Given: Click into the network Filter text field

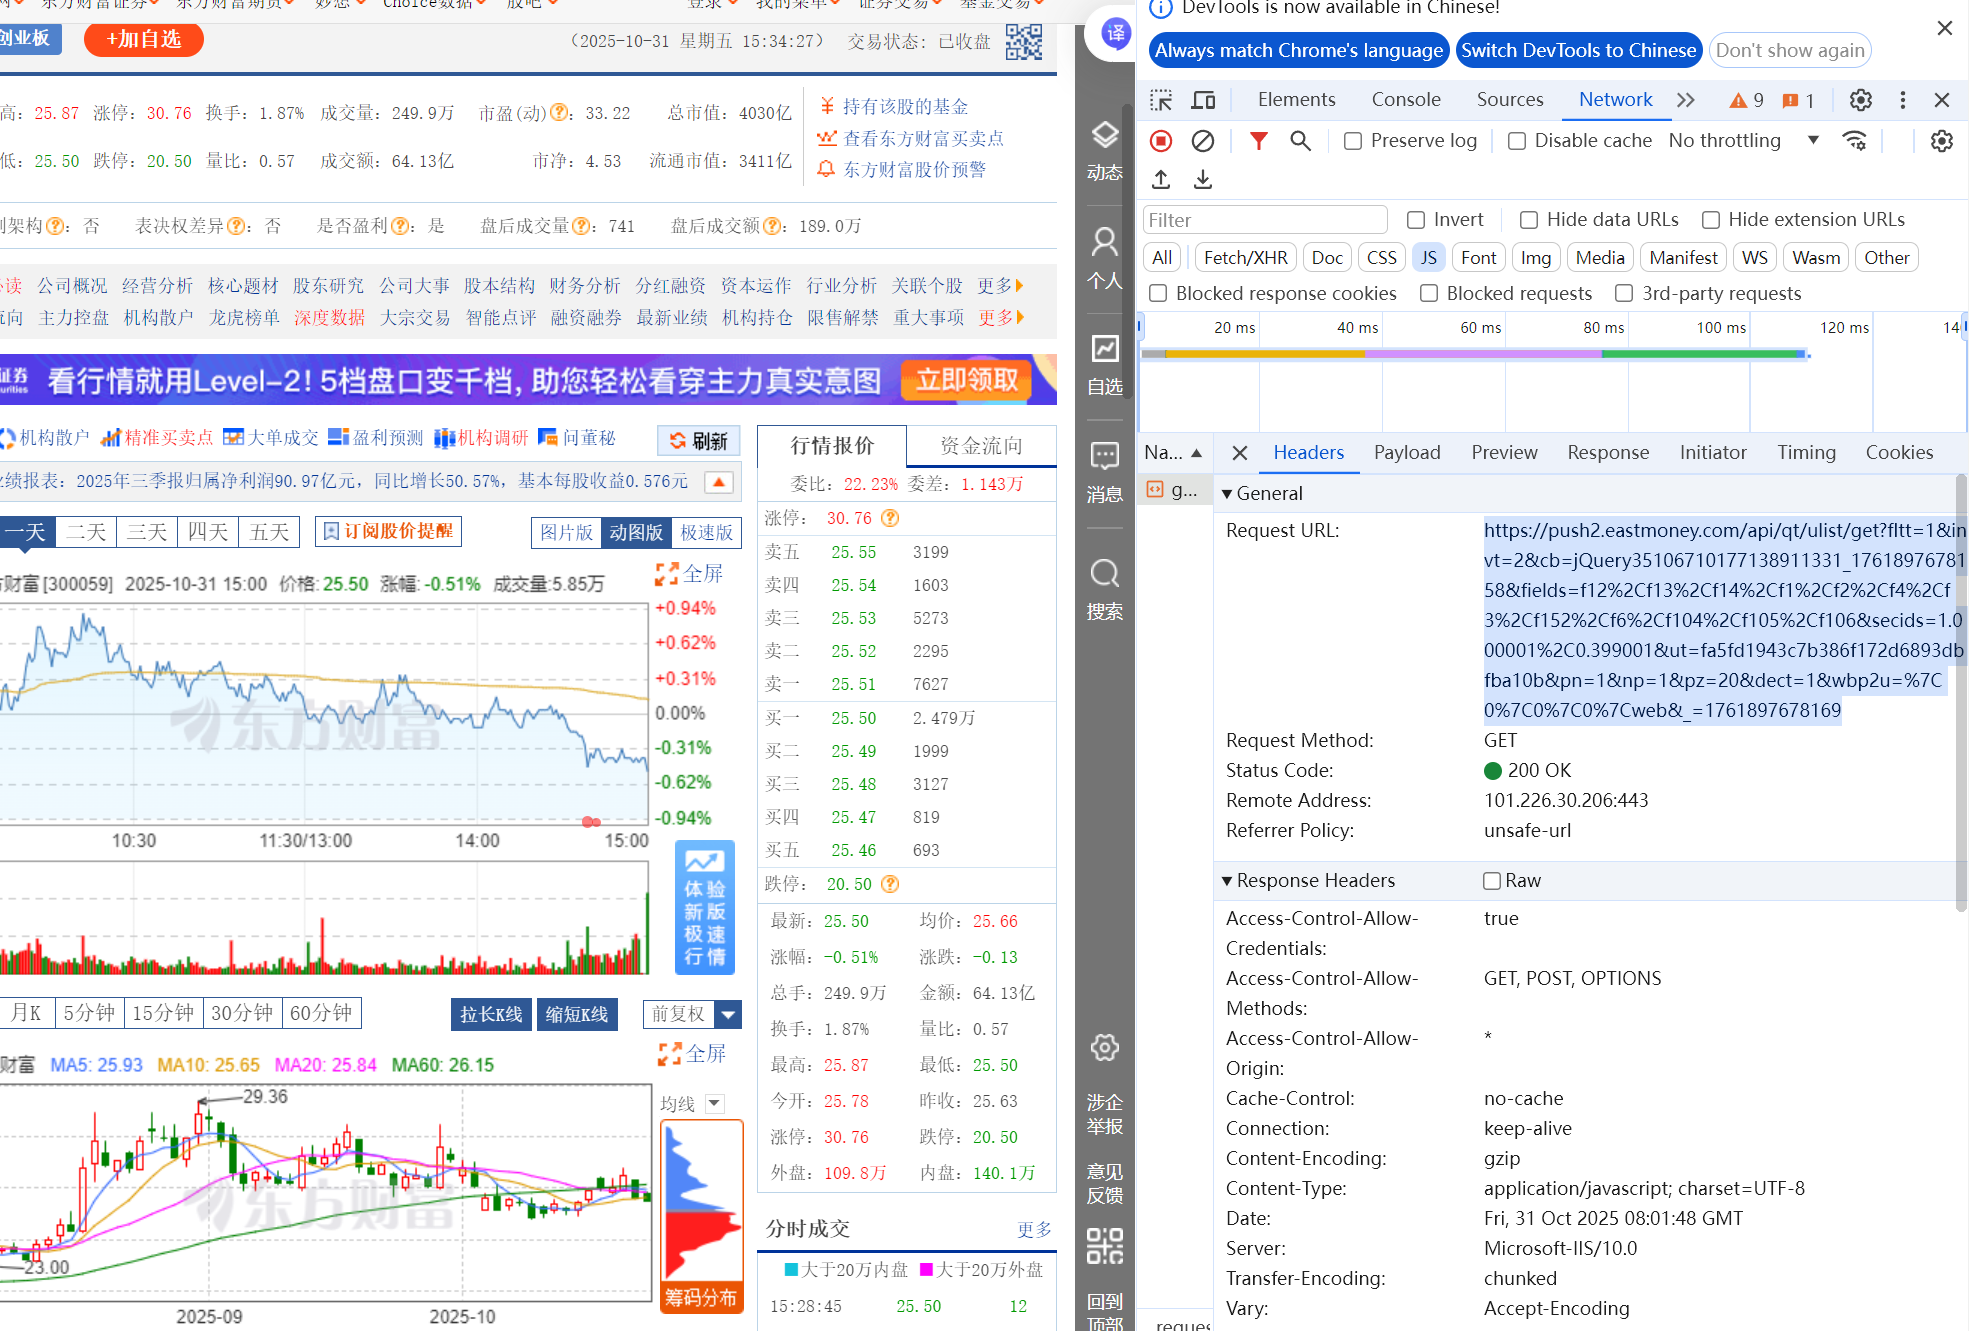Looking at the screenshot, I should click(x=1264, y=220).
